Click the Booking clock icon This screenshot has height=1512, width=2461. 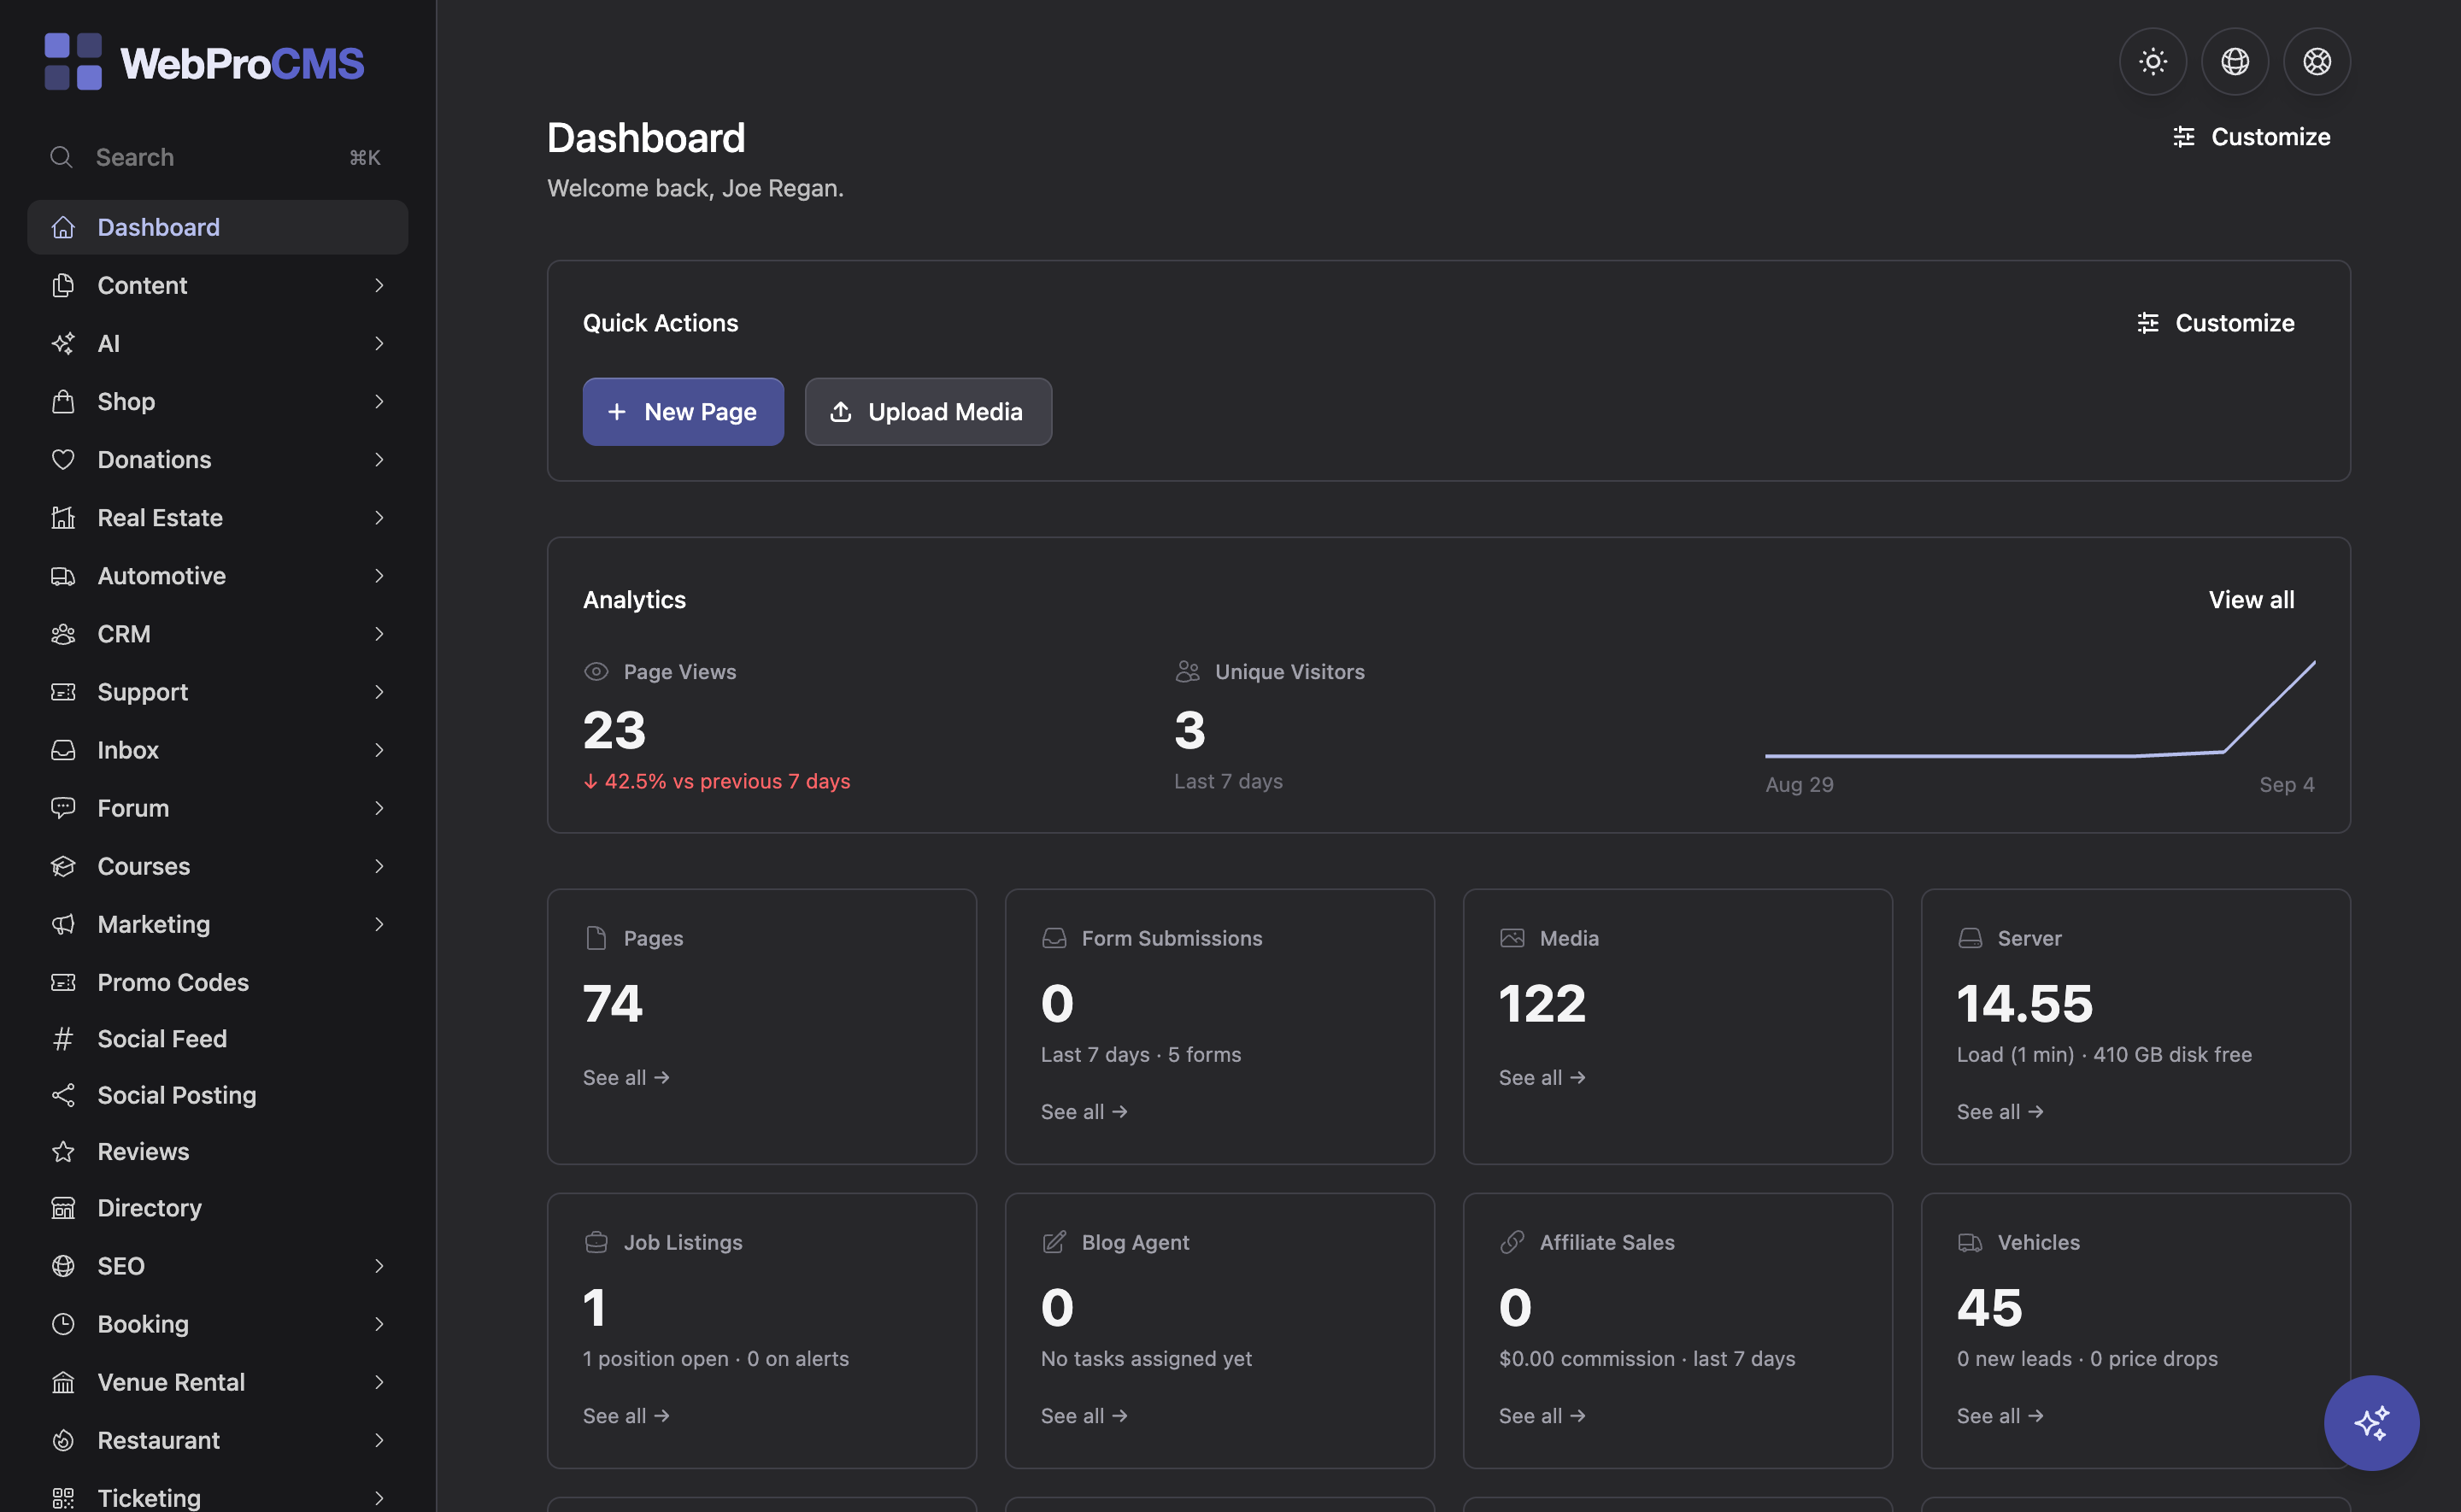click(63, 1324)
